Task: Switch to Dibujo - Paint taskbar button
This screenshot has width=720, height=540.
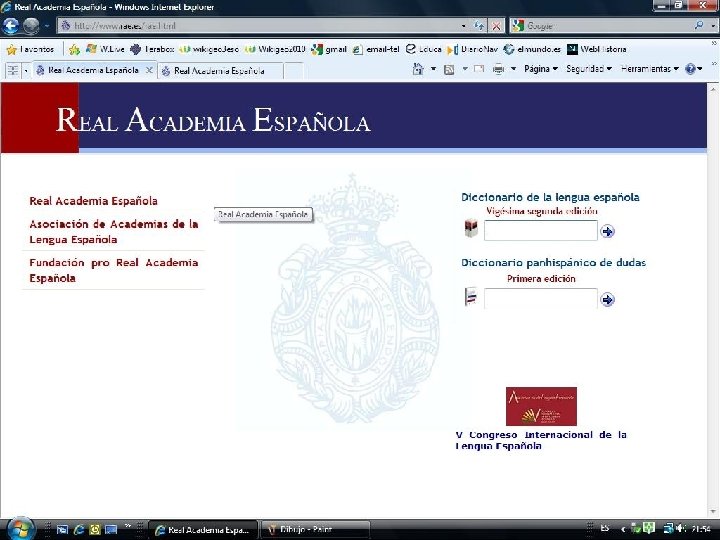Action: pyautogui.click(x=315, y=530)
